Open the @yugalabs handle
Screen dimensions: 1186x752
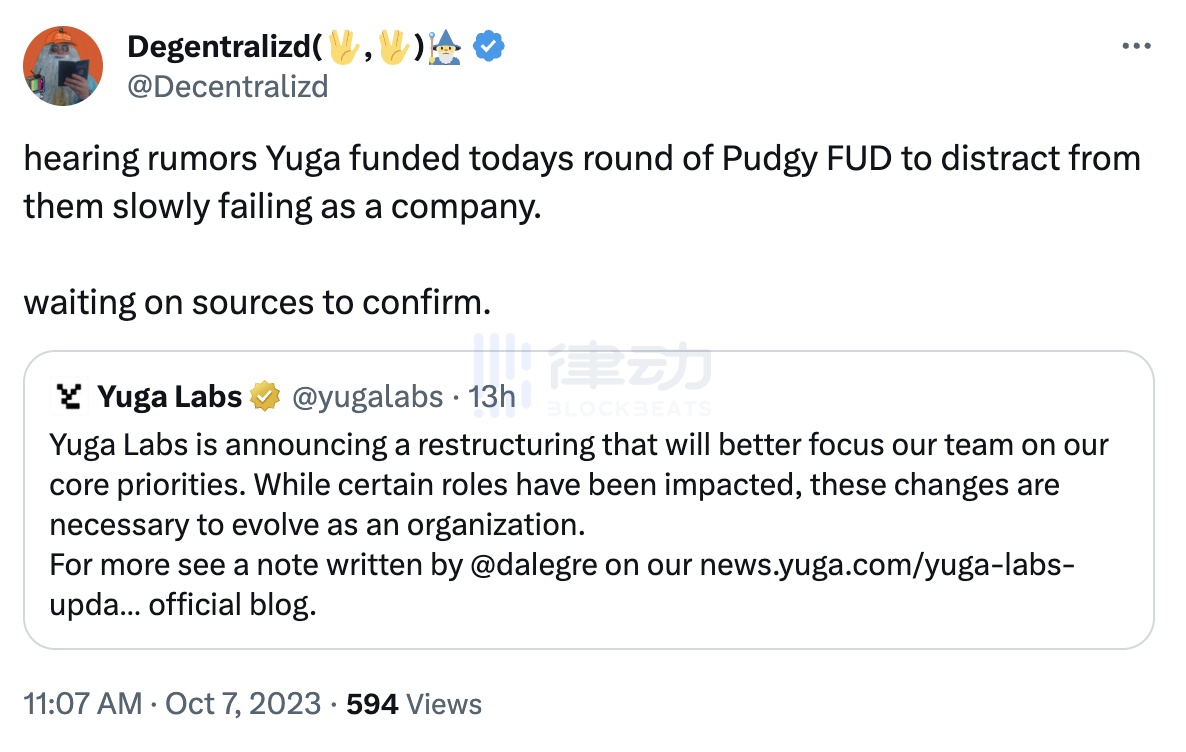point(366,397)
